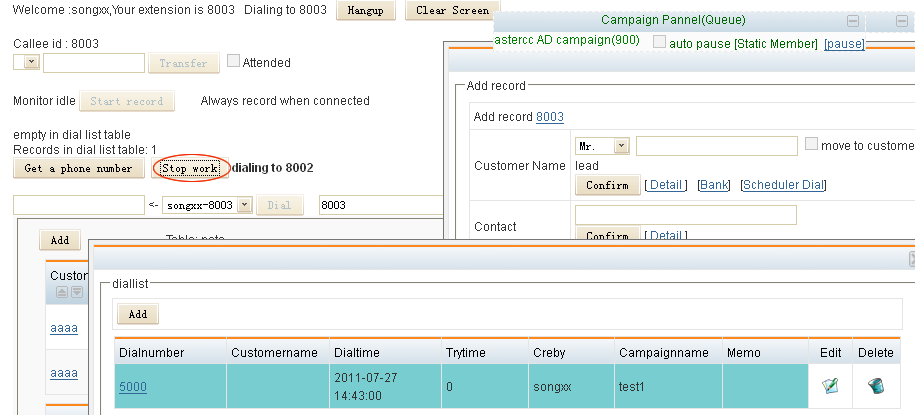The height and width of the screenshot is (415, 915).
Task: Click the Contact text input field
Action: [685, 215]
